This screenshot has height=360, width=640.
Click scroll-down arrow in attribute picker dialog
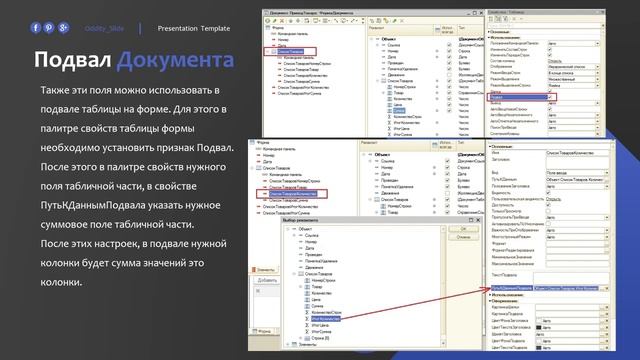443,344
